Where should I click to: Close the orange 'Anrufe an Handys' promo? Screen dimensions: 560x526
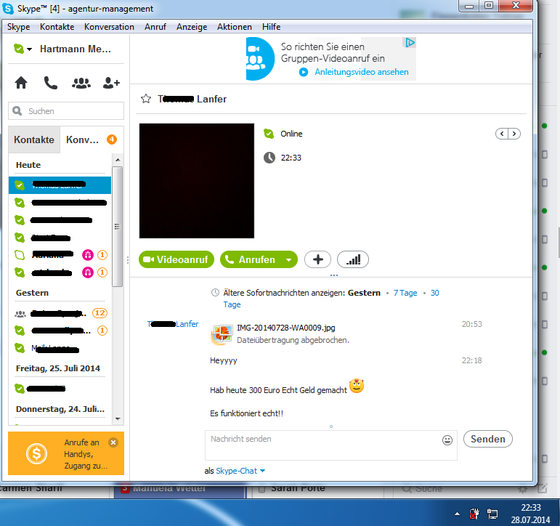tap(113, 442)
